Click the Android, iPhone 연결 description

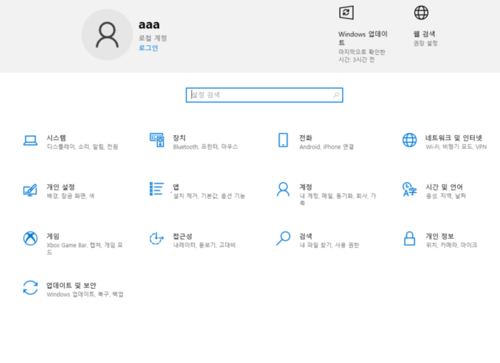(326, 147)
